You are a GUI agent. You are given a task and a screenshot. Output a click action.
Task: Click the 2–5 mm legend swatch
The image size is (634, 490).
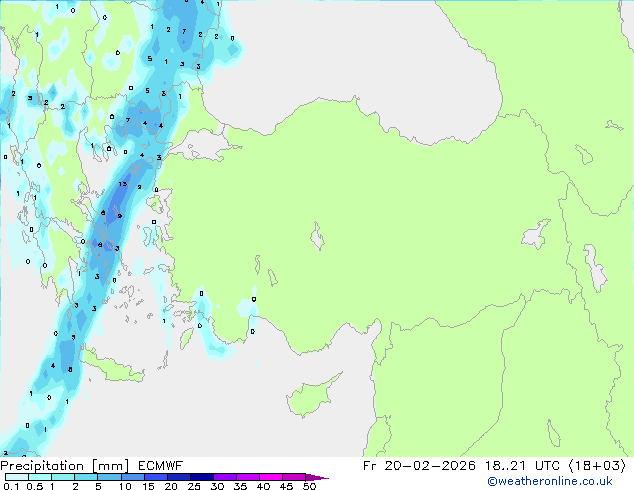[x=86, y=477]
